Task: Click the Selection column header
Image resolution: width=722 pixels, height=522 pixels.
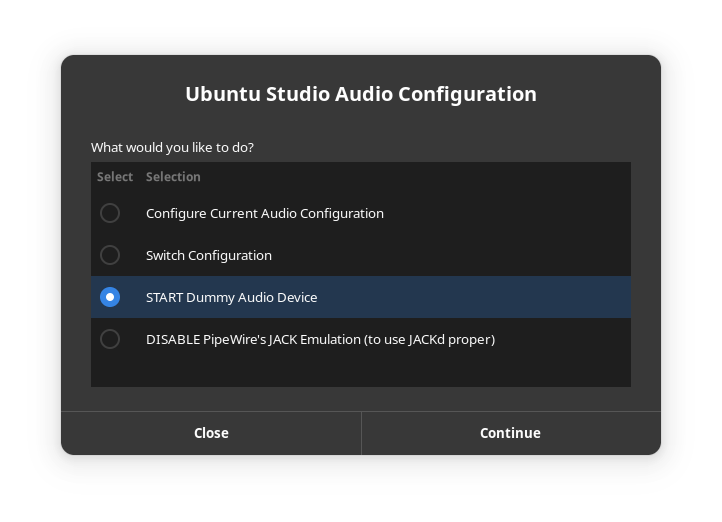Action: click(173, 177)
